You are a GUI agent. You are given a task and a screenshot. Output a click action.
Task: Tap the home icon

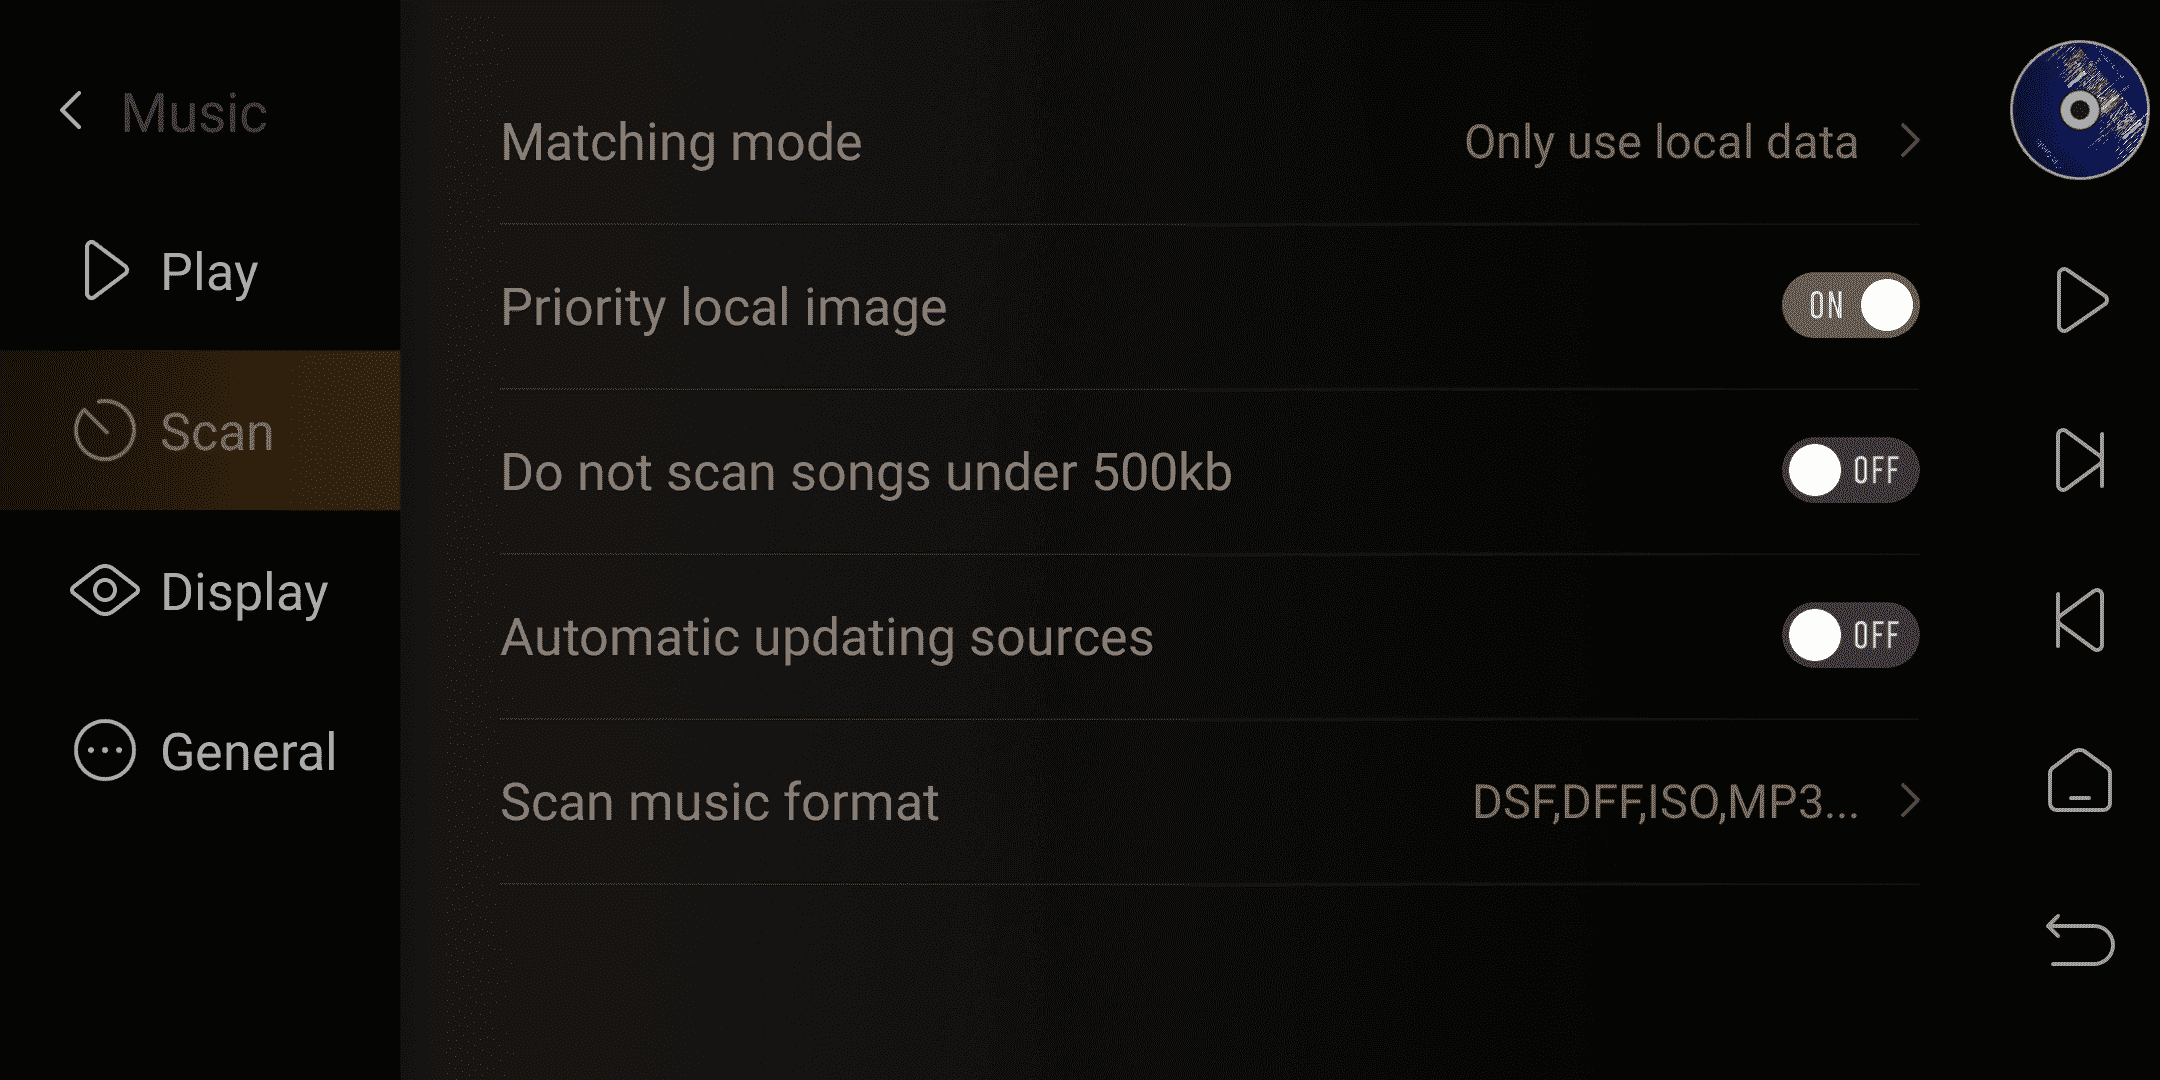[x=2080, y=780]
